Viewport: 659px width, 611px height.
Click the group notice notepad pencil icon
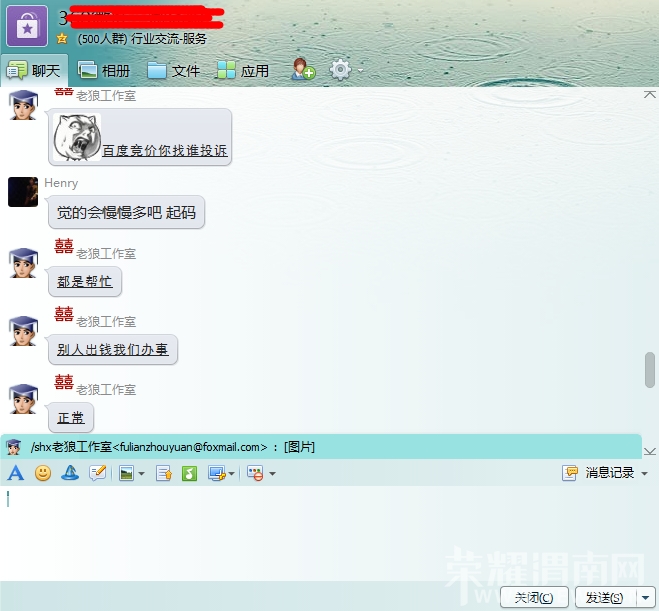pos(97,473)
